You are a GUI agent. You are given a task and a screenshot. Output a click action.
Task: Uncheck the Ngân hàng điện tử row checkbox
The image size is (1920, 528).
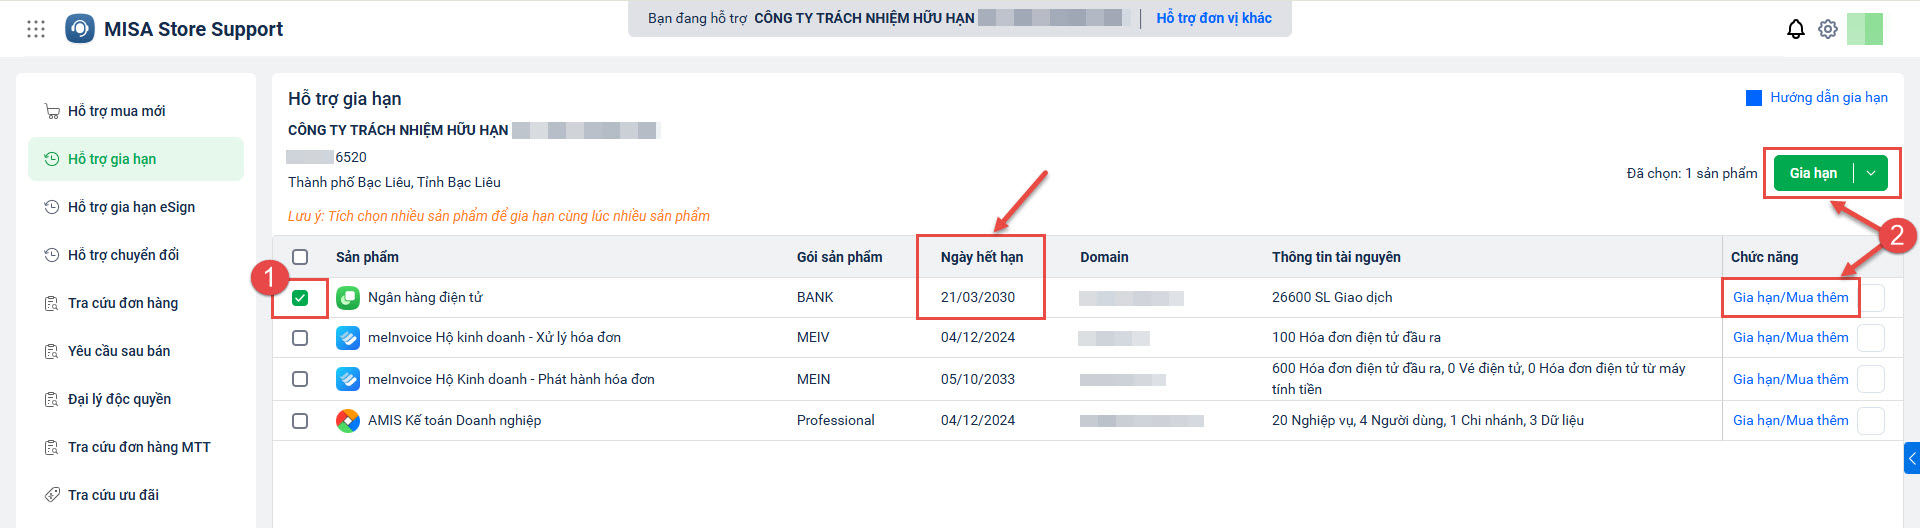tap(300, 298)
